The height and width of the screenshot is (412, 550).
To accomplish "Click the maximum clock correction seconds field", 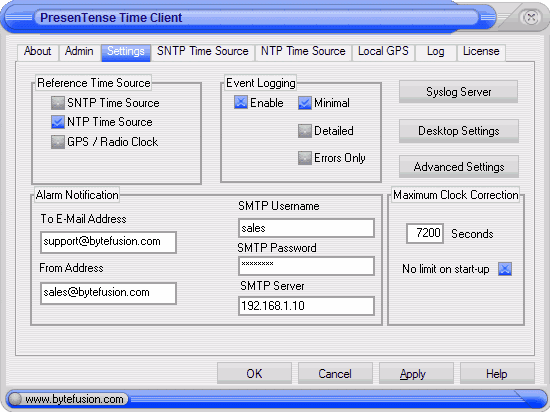I will coord(425,233).
